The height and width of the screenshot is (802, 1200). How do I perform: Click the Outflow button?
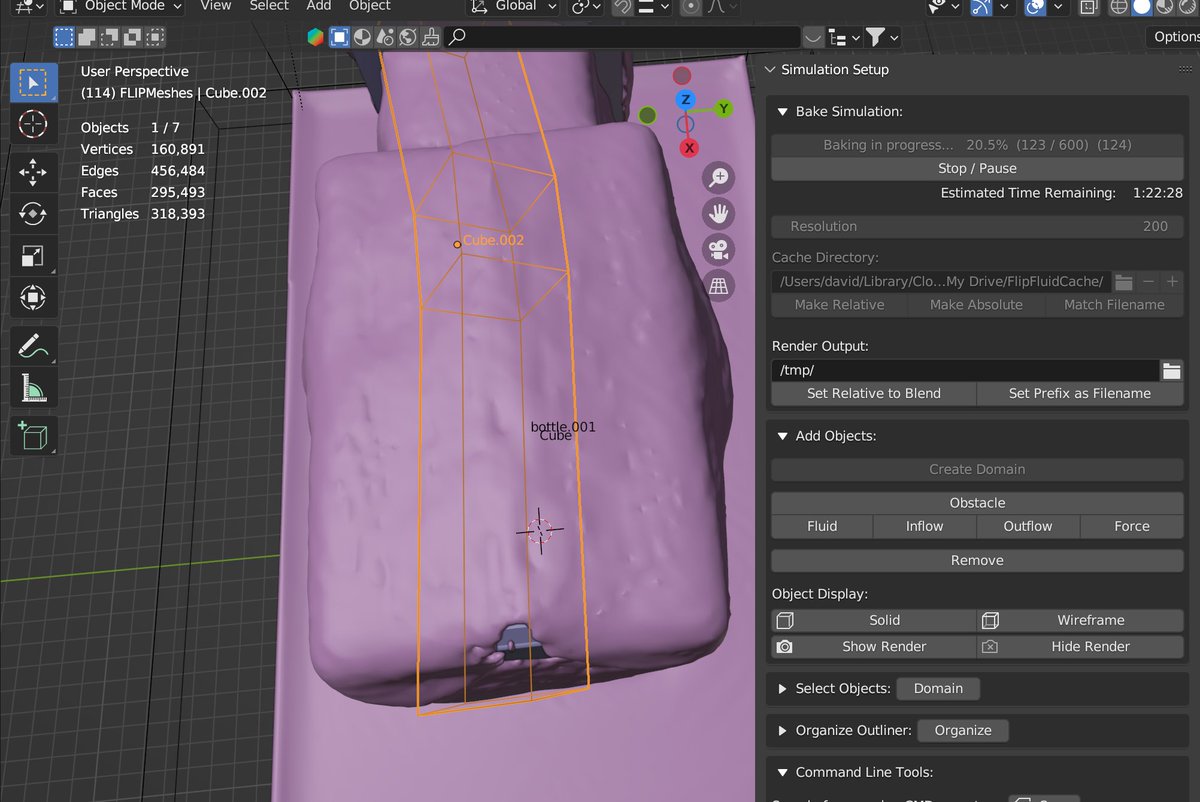tap(1028, 526)
